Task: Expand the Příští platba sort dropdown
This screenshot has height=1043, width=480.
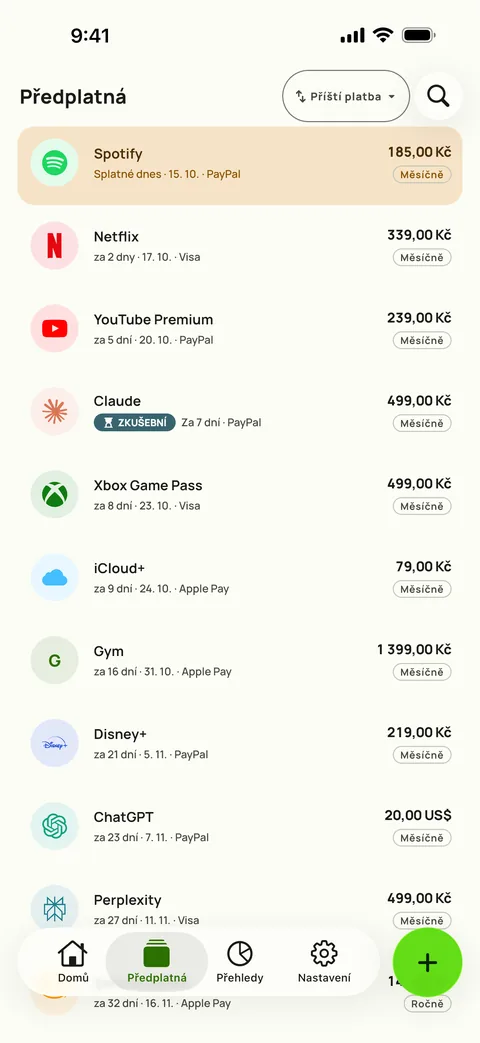Action: click(346, 96)
